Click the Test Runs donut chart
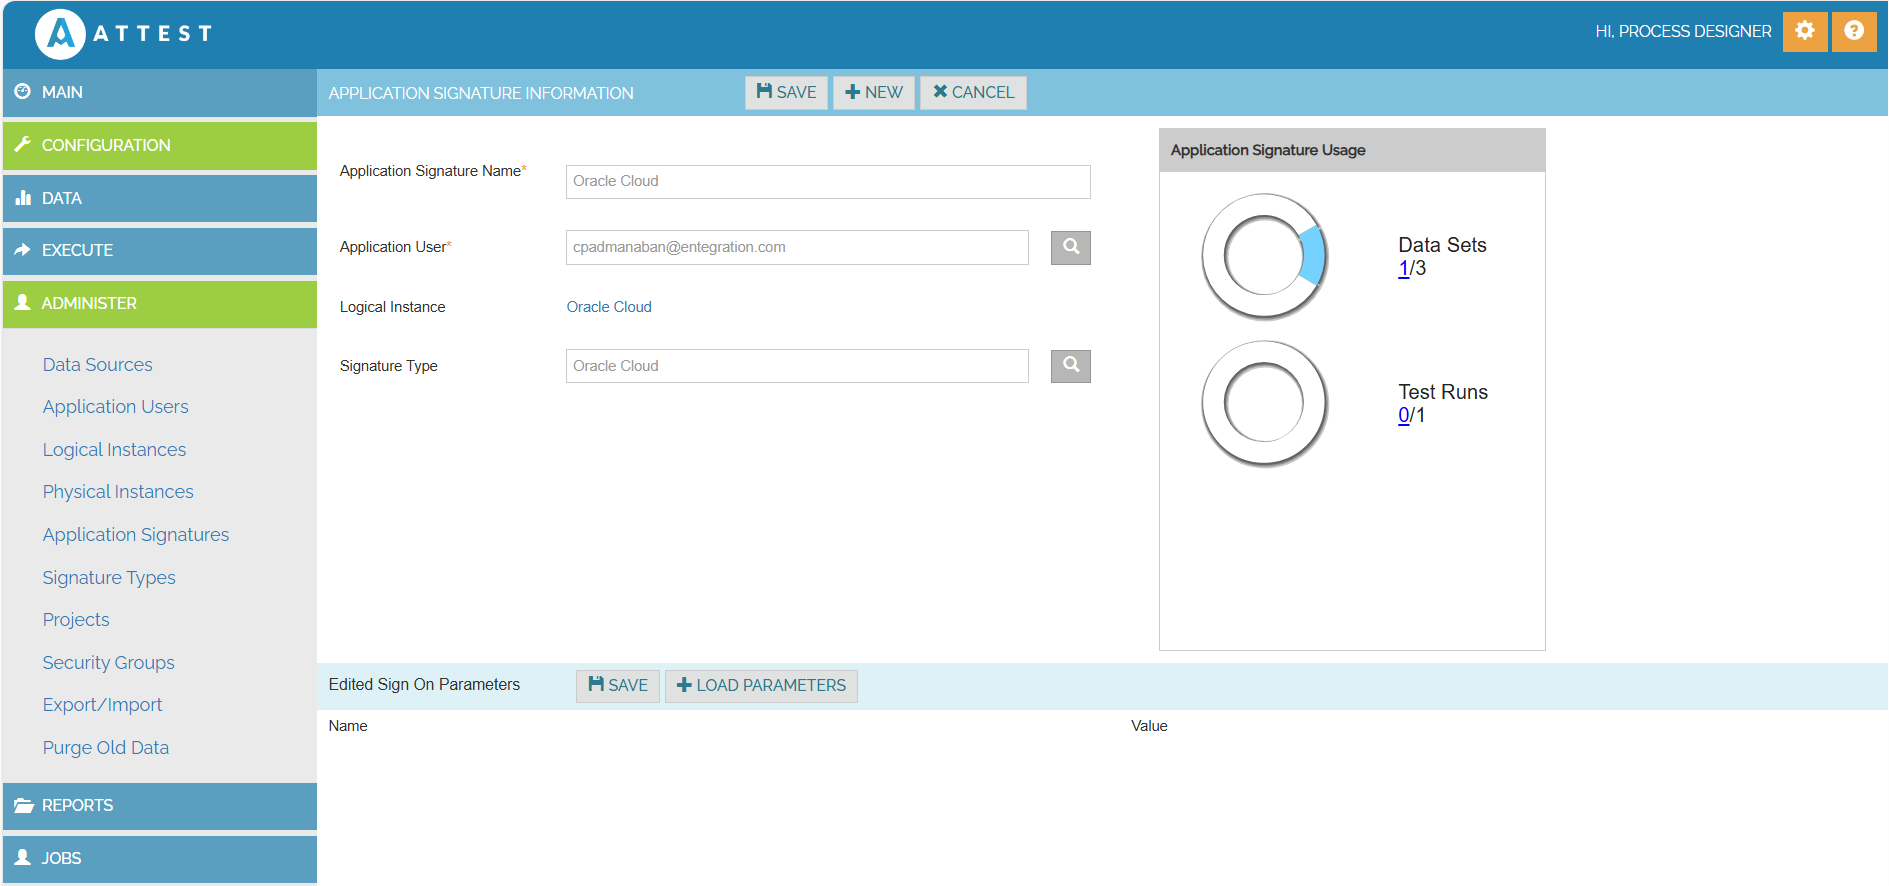The height and width of the screenshot is (886, 1889). (x=1264, y=403)
